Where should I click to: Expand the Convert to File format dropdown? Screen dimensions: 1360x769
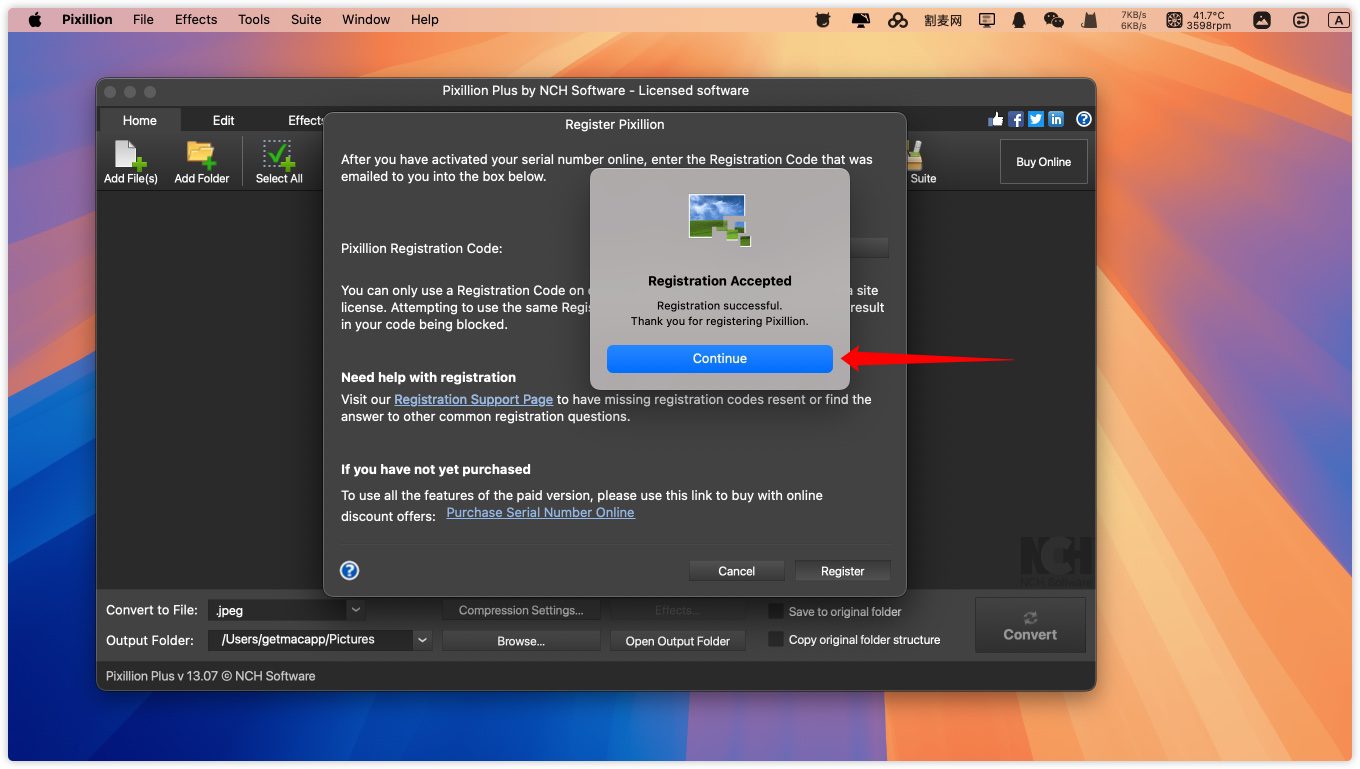pos(355,610)
